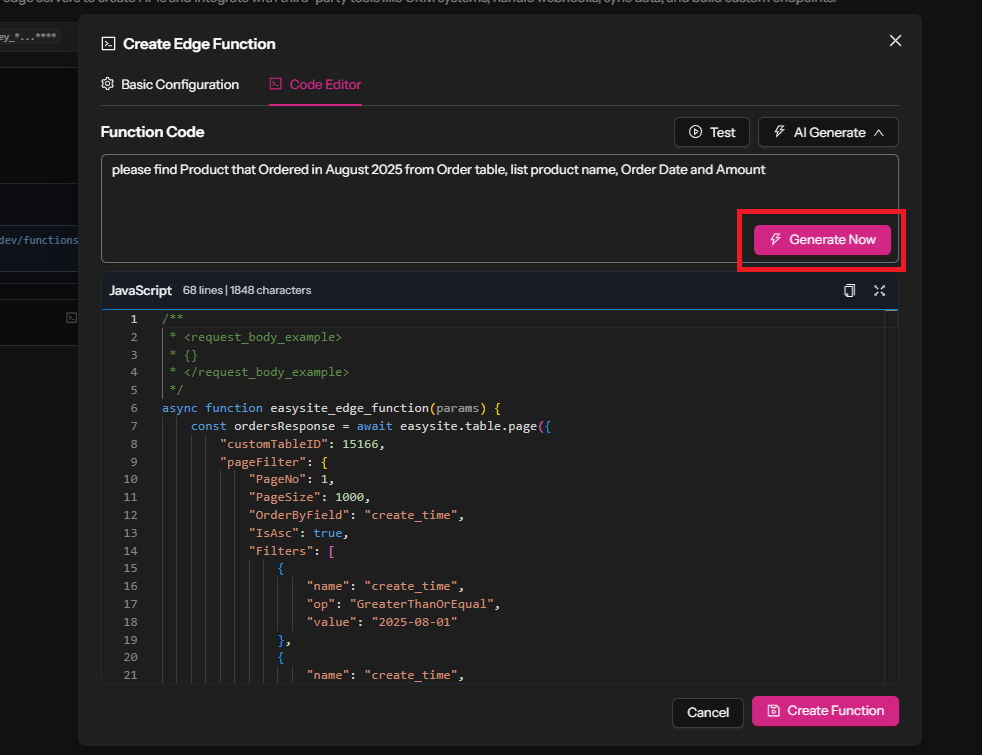This screenshot has width=982, height=755.
Task: Copy the JavaScript code to clipboard
Action: [x=849, y=290]
